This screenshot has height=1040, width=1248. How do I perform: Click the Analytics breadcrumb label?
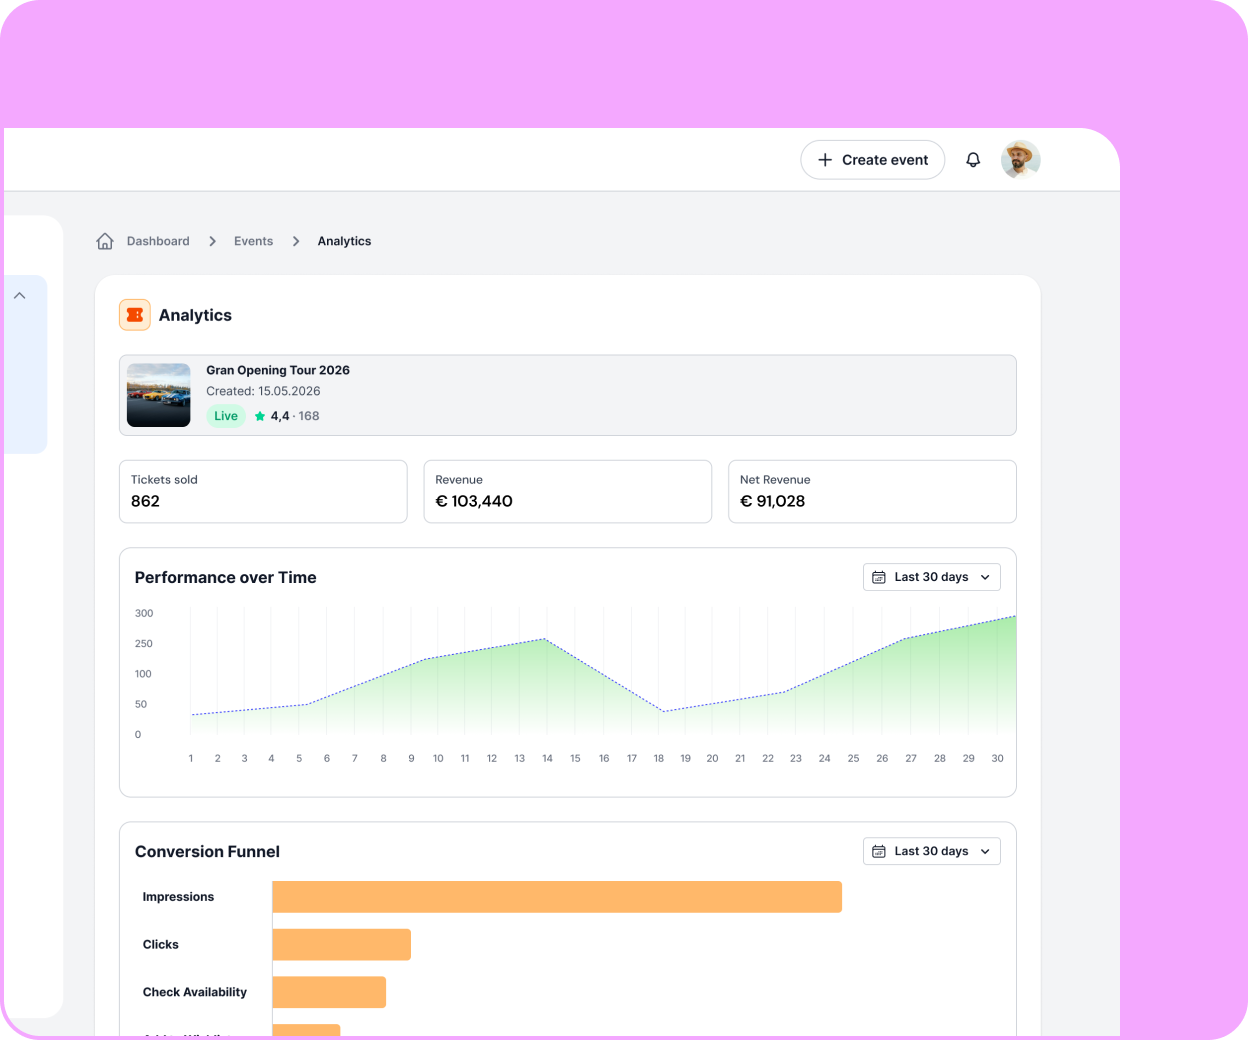(344, 240)
